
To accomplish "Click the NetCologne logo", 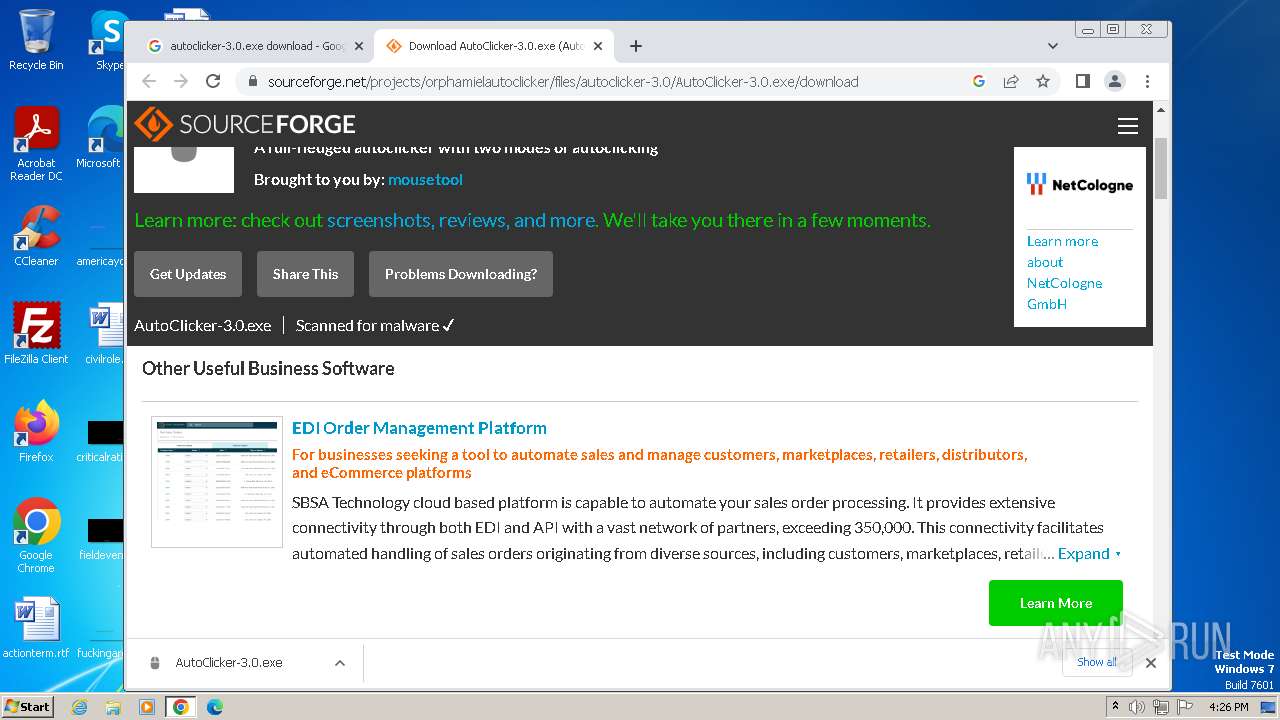I will [1080, 185].
